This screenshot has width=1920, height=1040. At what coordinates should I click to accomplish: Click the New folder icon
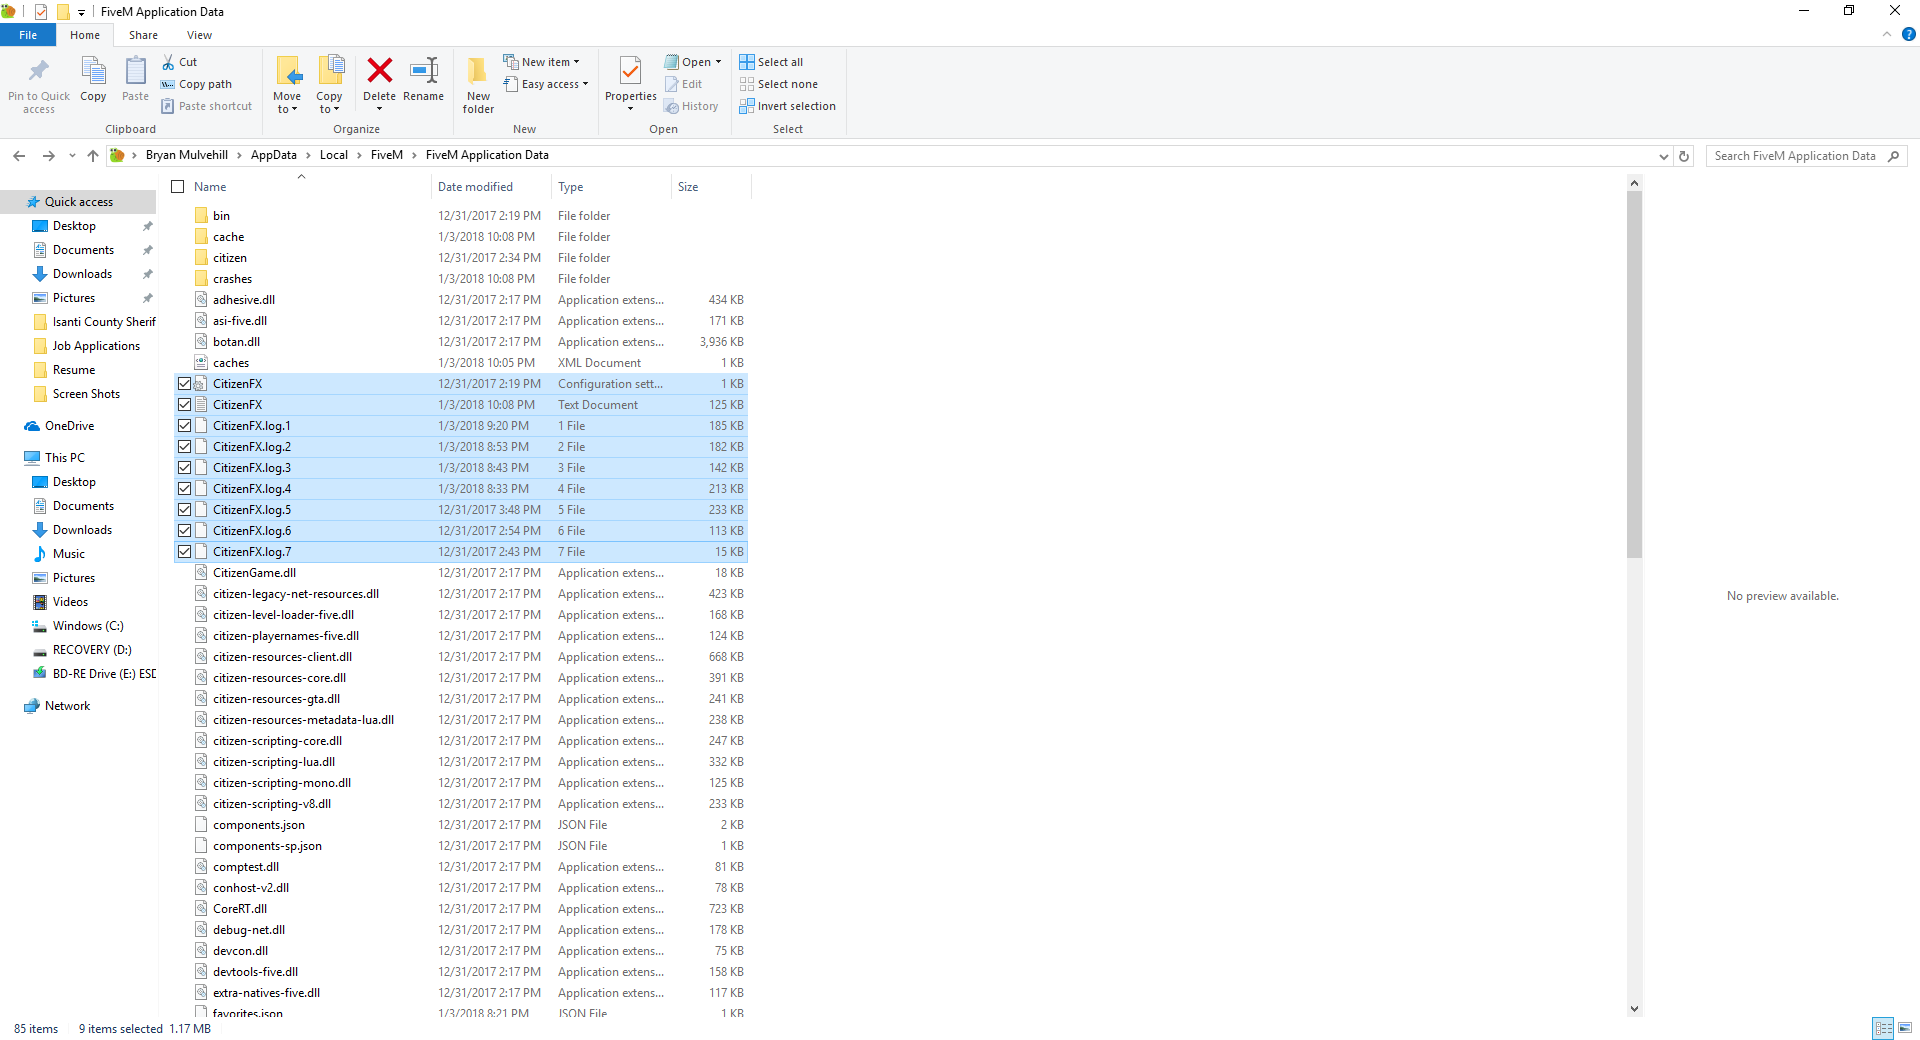coord(478,70)
